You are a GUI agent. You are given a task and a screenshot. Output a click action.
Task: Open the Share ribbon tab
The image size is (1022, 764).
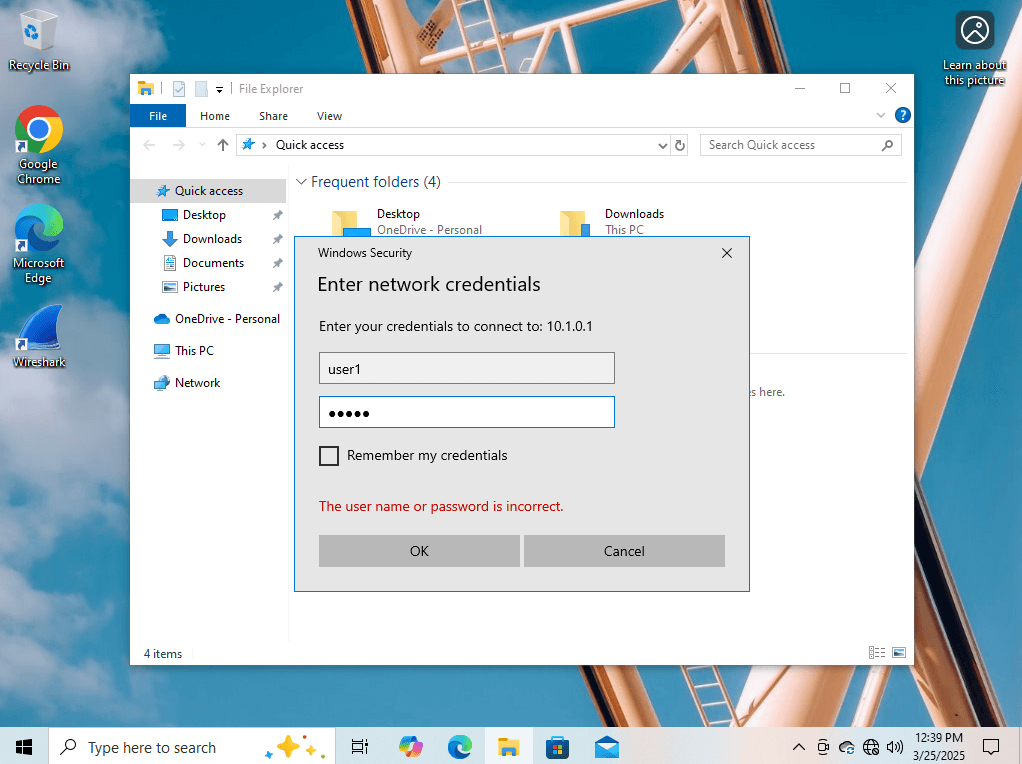273,116
